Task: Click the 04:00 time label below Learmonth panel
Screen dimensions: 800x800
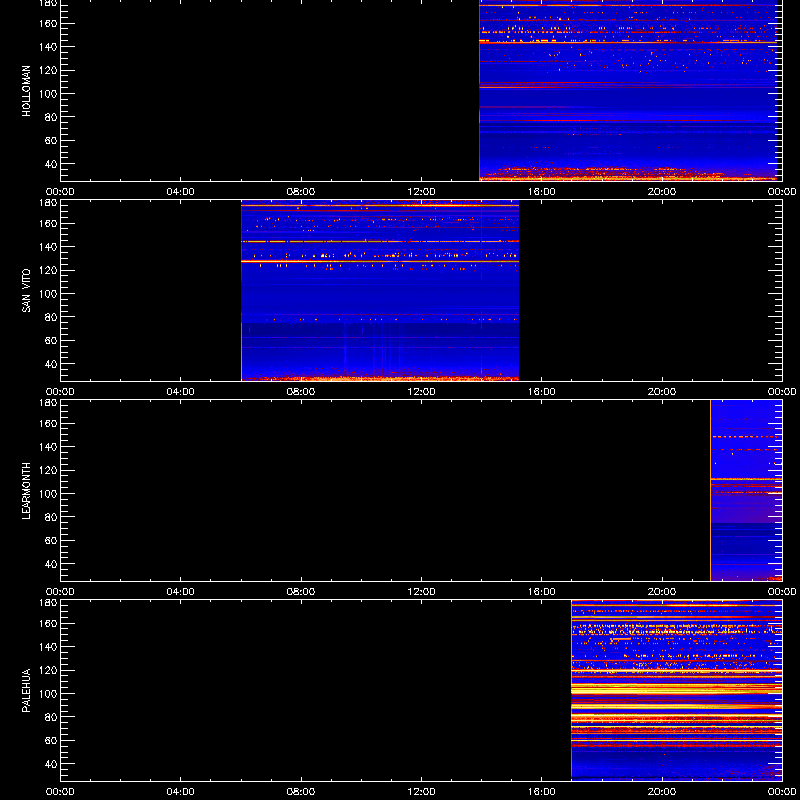Action: (x=181, y=592)
